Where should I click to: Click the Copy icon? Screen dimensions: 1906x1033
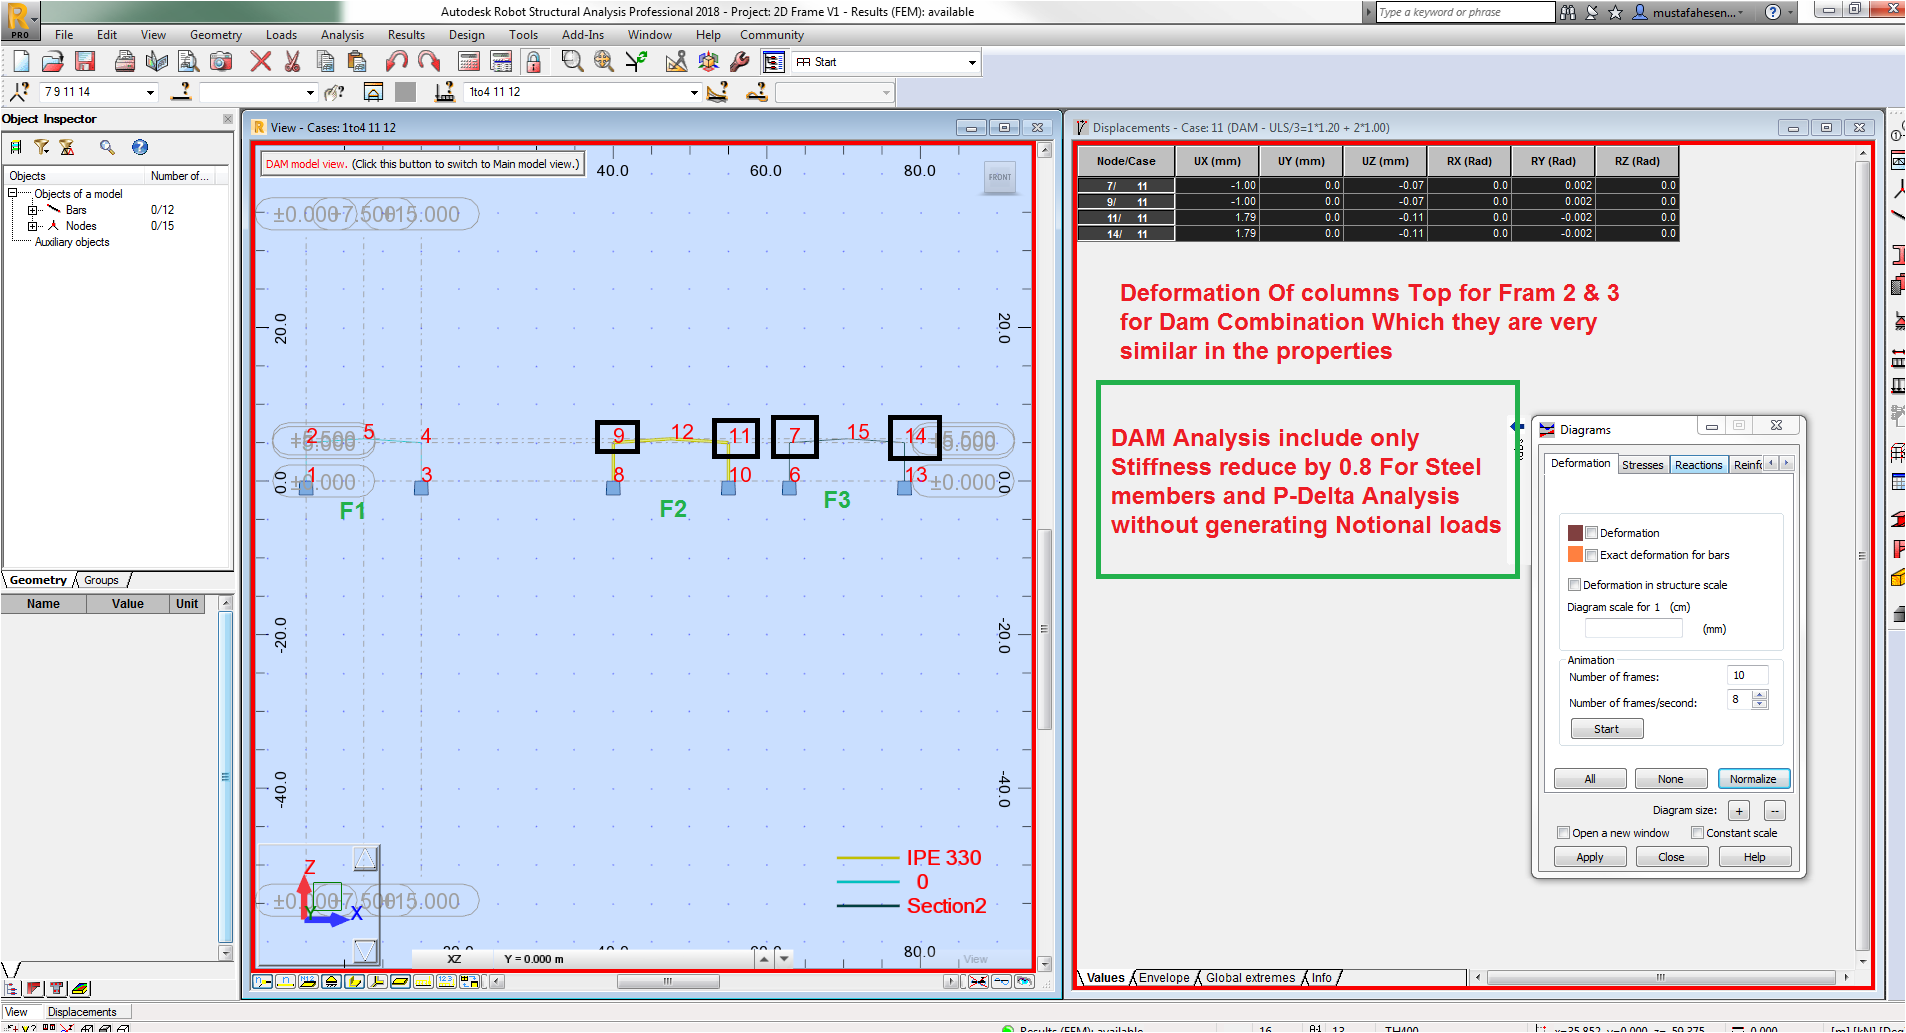click(x=325, y=62)
